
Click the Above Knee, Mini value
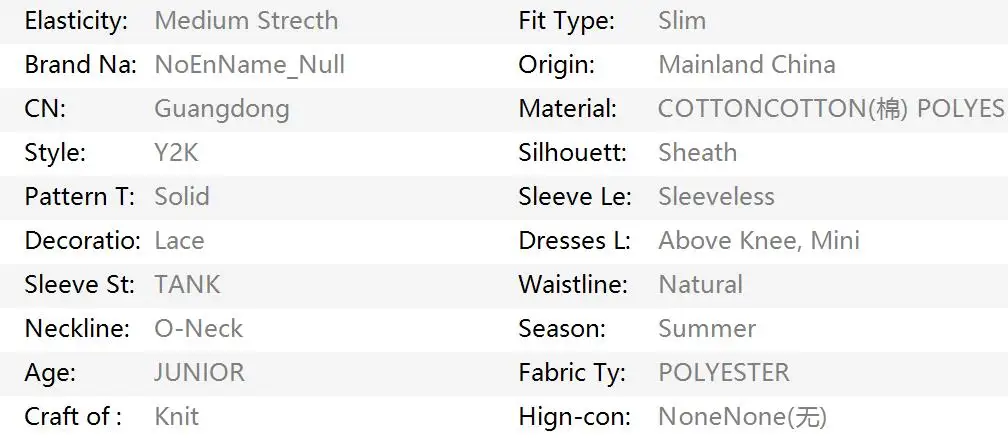[x=758, y=241]
